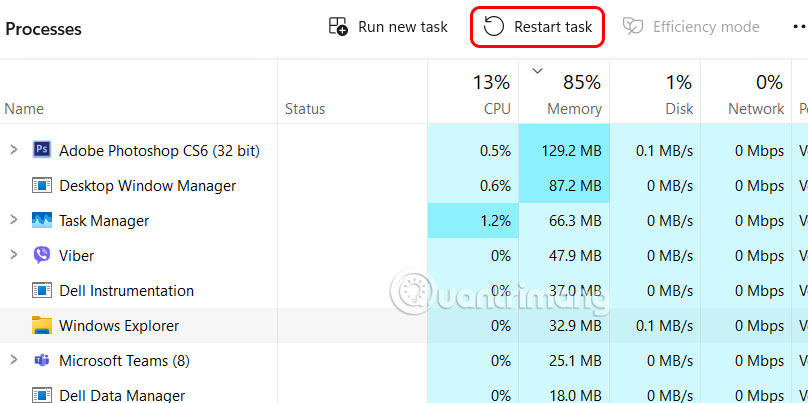This screenshot has height=403, width=808.
Task: Click the 0.6% CPU value
Action: pyautogui.click(x=493, y=186)
